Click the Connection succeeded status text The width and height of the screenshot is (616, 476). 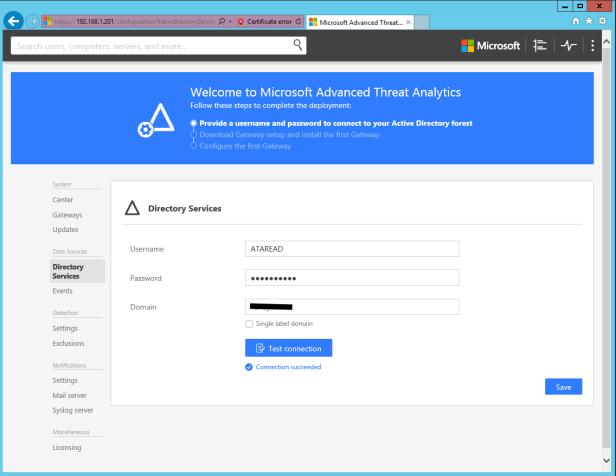tap(288, 367)
